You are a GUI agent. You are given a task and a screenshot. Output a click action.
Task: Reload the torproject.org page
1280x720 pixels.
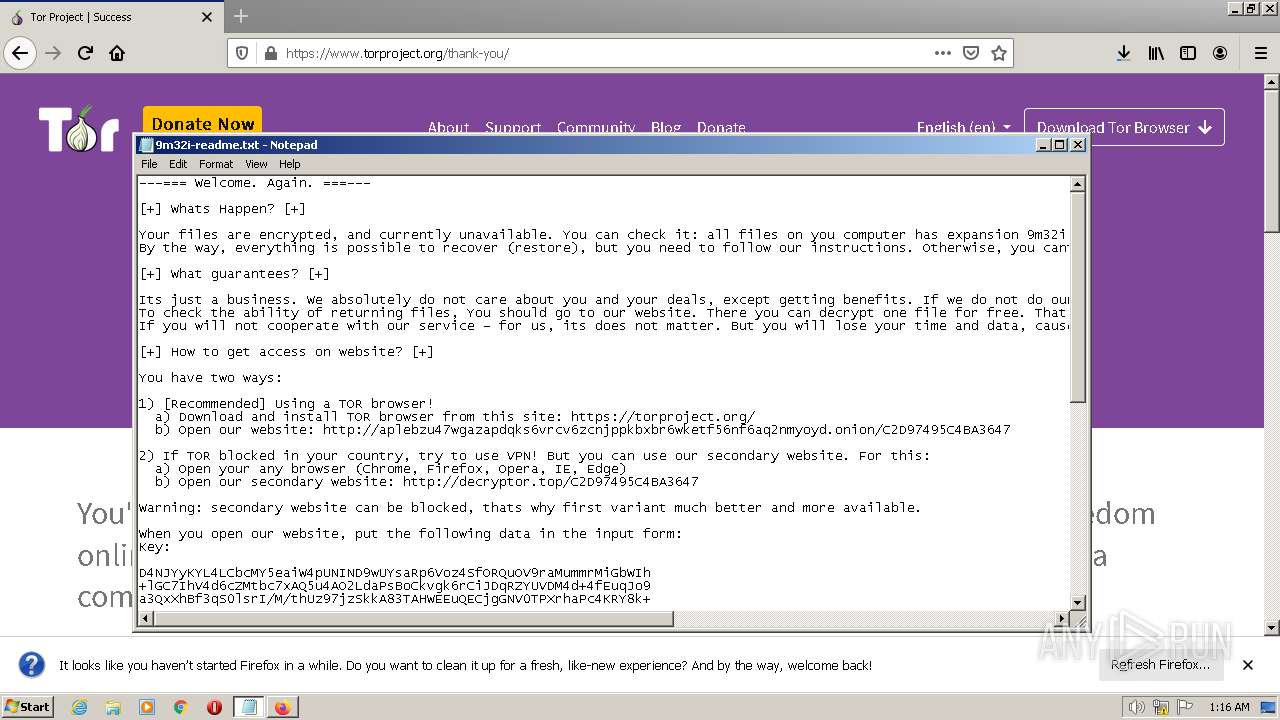[x=85, y=53]
